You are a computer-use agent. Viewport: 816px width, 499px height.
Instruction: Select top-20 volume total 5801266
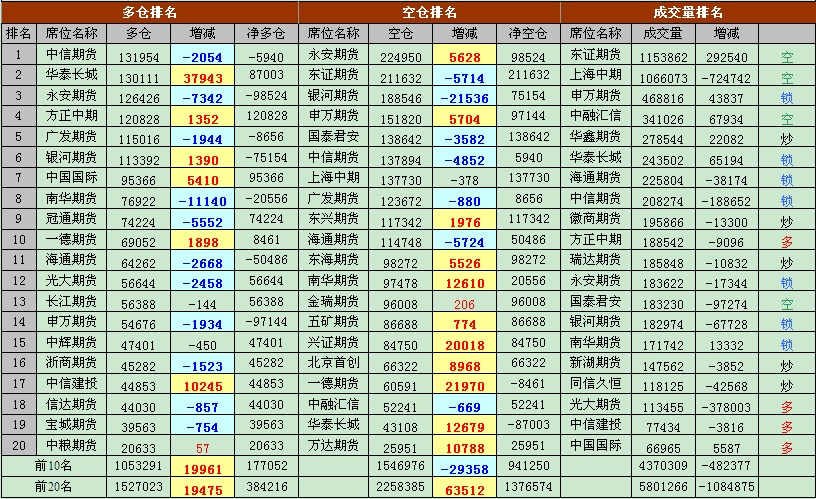(x=663, y=487)
